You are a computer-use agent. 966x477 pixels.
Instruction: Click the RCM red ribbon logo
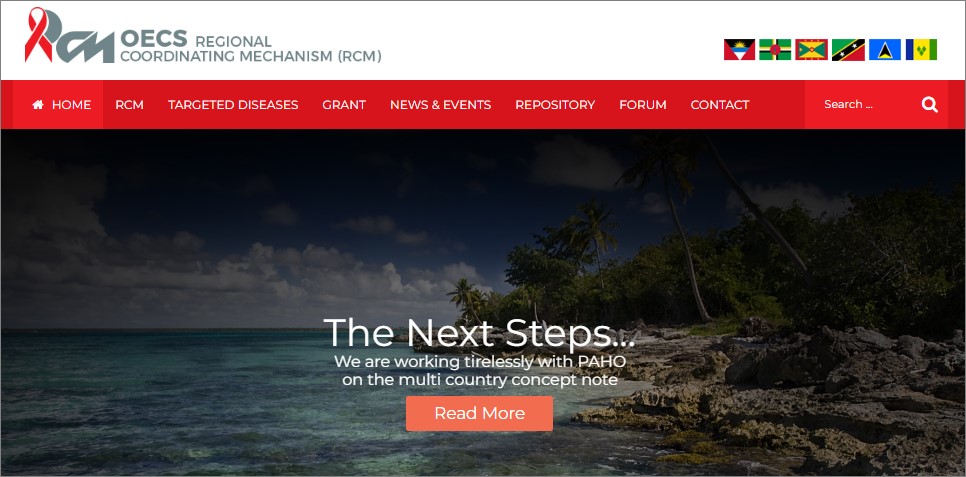point(69,35)
